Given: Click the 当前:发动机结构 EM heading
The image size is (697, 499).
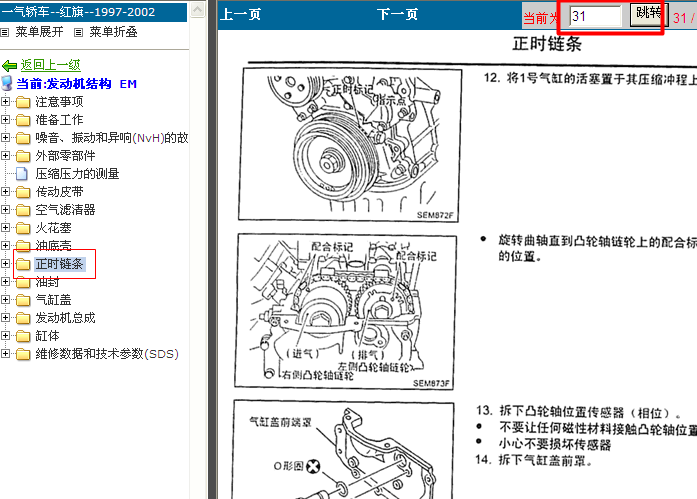Looking at the screenshot, I should click(76, 84).
